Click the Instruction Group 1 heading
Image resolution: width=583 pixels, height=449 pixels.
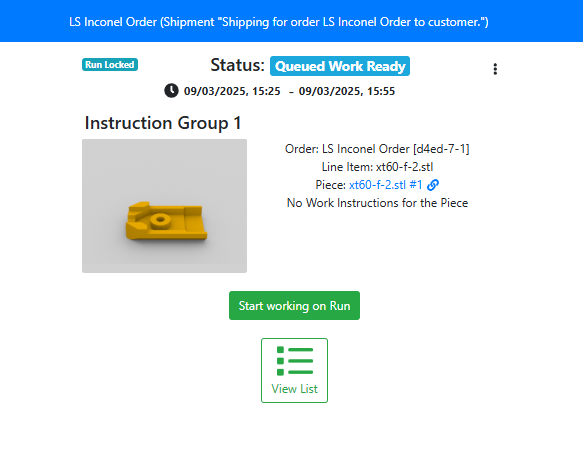pos(163,123)
